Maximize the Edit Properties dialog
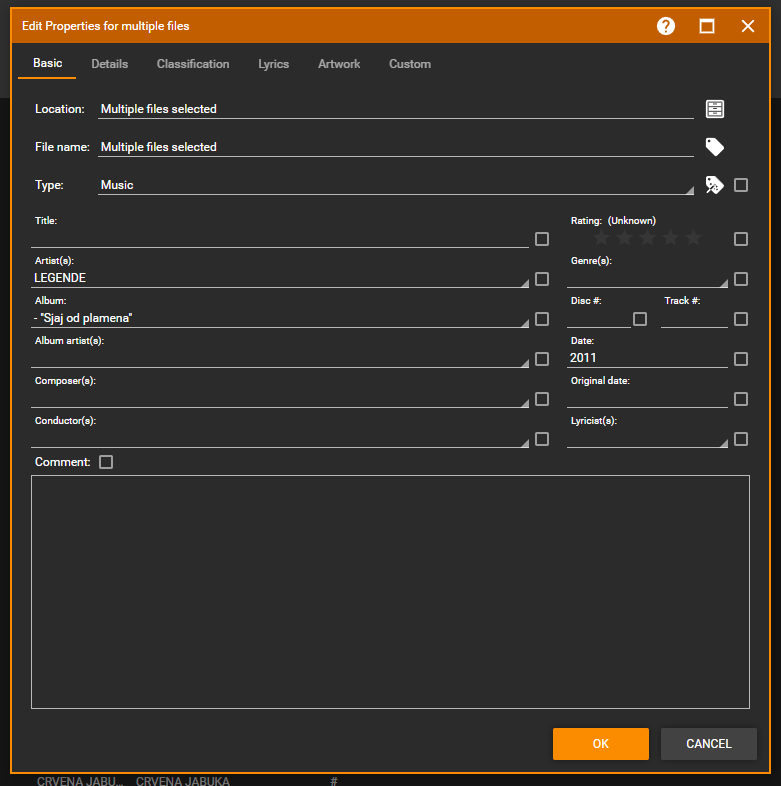 tap(707, 26)
